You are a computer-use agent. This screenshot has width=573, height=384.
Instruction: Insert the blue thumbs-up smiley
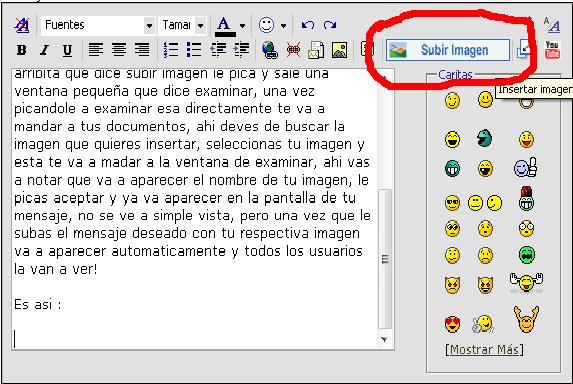(x=525, y=168)
